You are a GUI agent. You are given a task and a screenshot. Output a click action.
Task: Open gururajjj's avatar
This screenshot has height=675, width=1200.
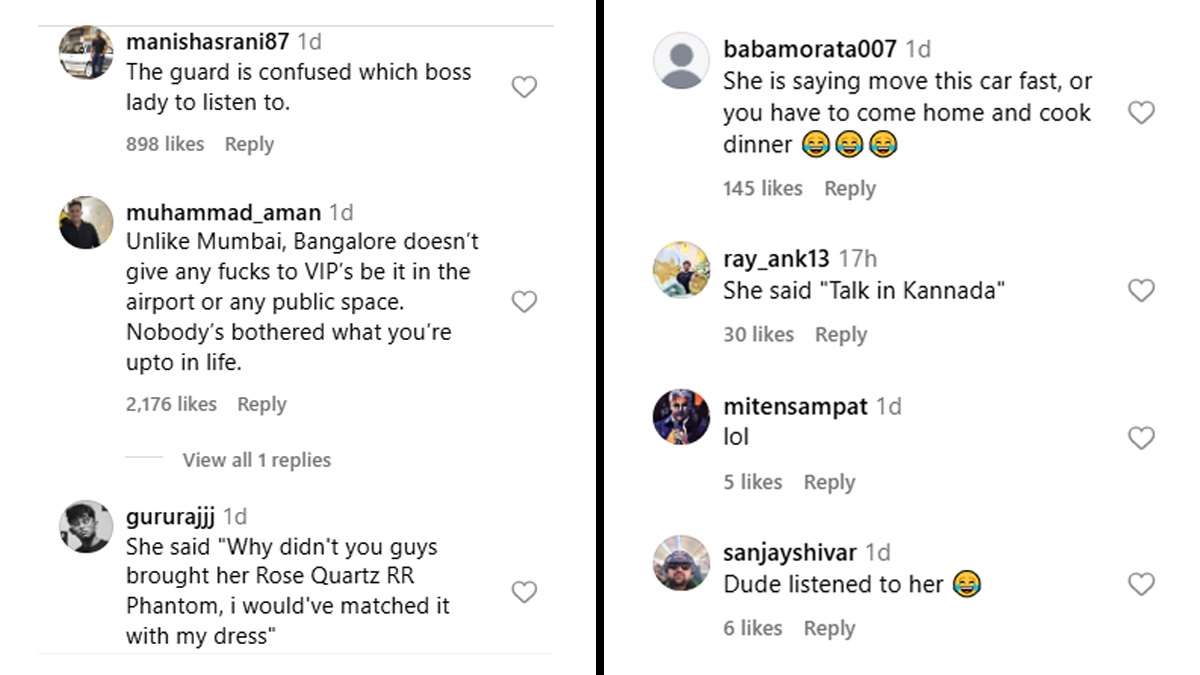click(x=86, y=526)
